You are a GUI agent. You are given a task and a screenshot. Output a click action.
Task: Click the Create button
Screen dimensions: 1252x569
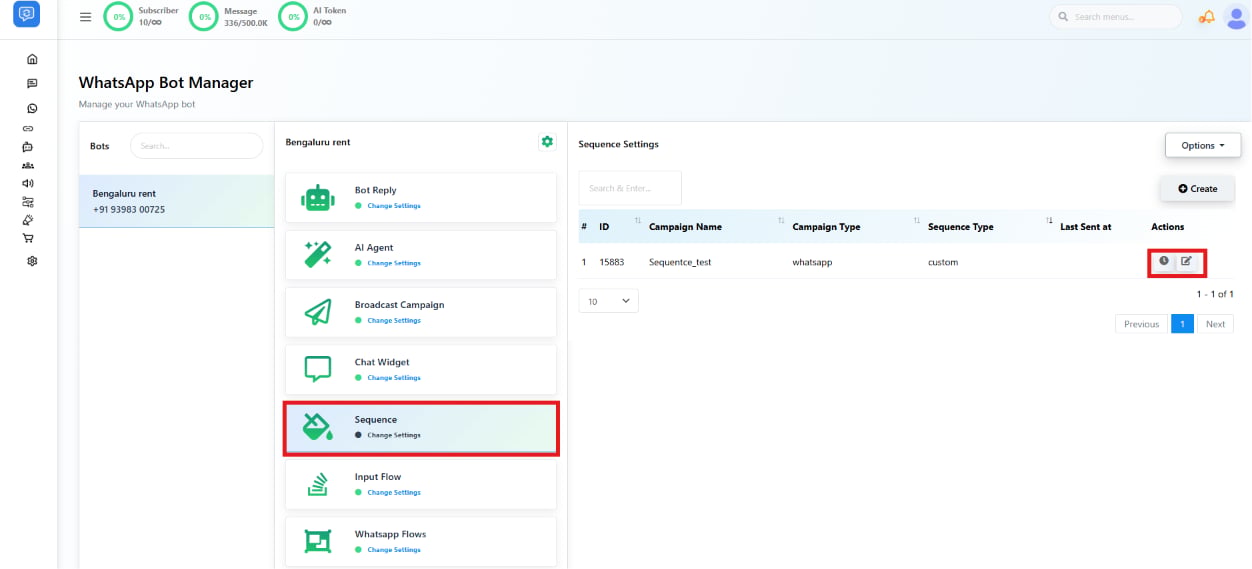[1197, 188]
